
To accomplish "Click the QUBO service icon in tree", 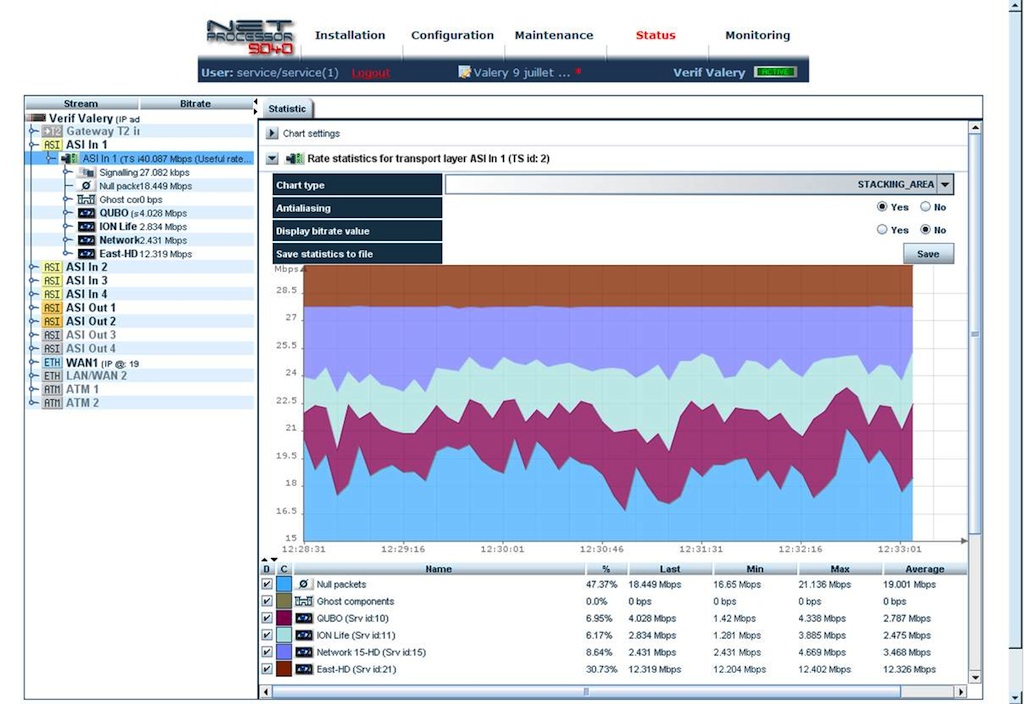I will pyautogui.click(x=86, y=213).
